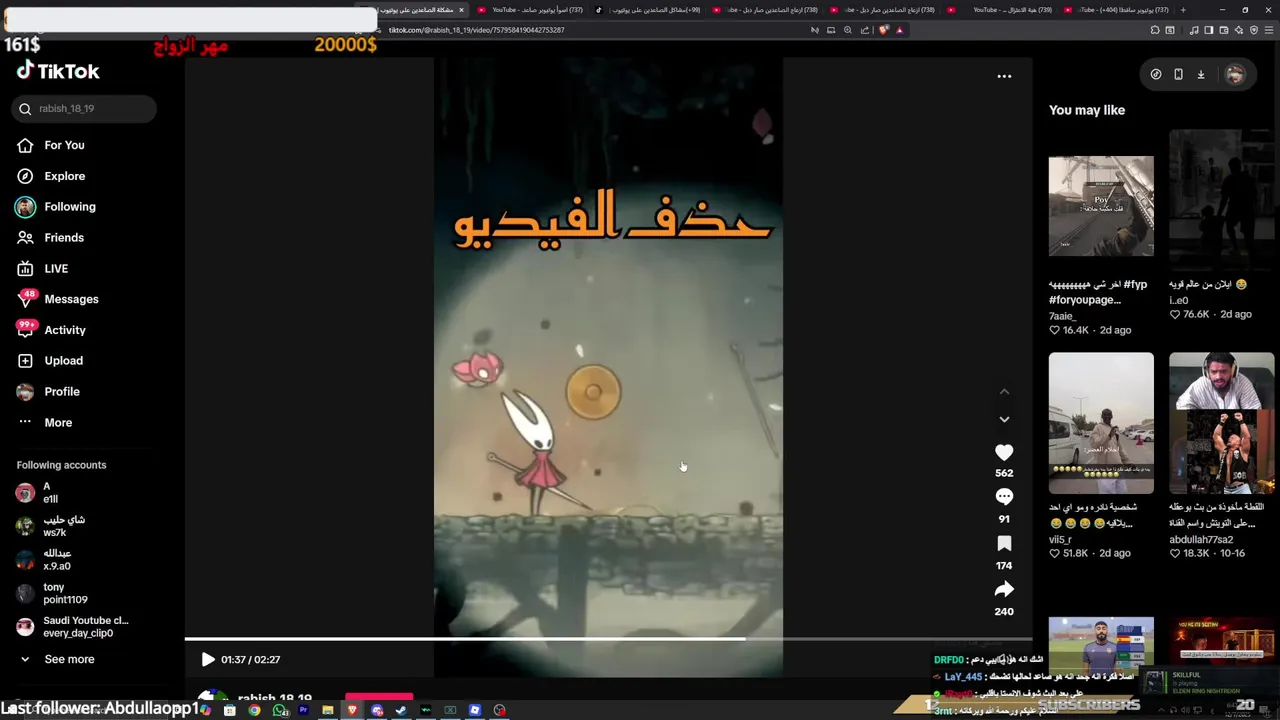This screenshot has width=1280, height=720.
Task: Open WhatsApp from the taskbar
Action: [280, 710]
